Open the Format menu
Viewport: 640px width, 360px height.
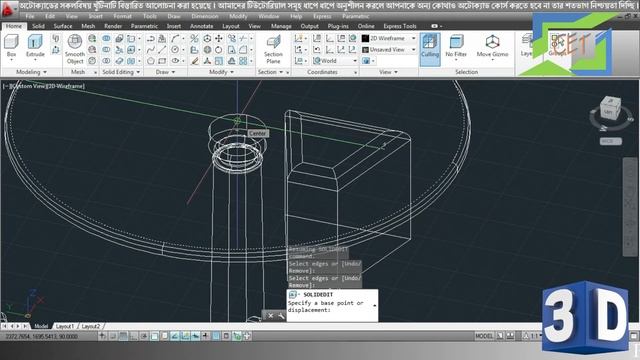(122, 16)
